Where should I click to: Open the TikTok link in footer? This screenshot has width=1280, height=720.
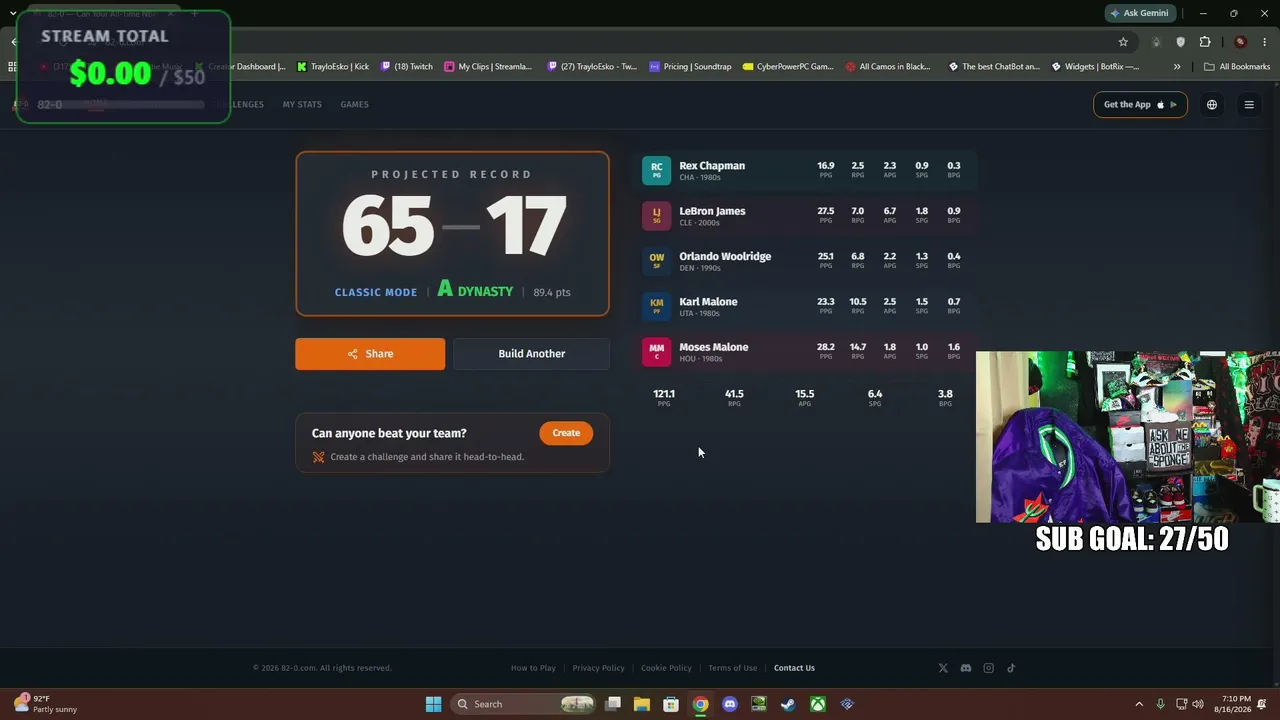[1011, 668]
